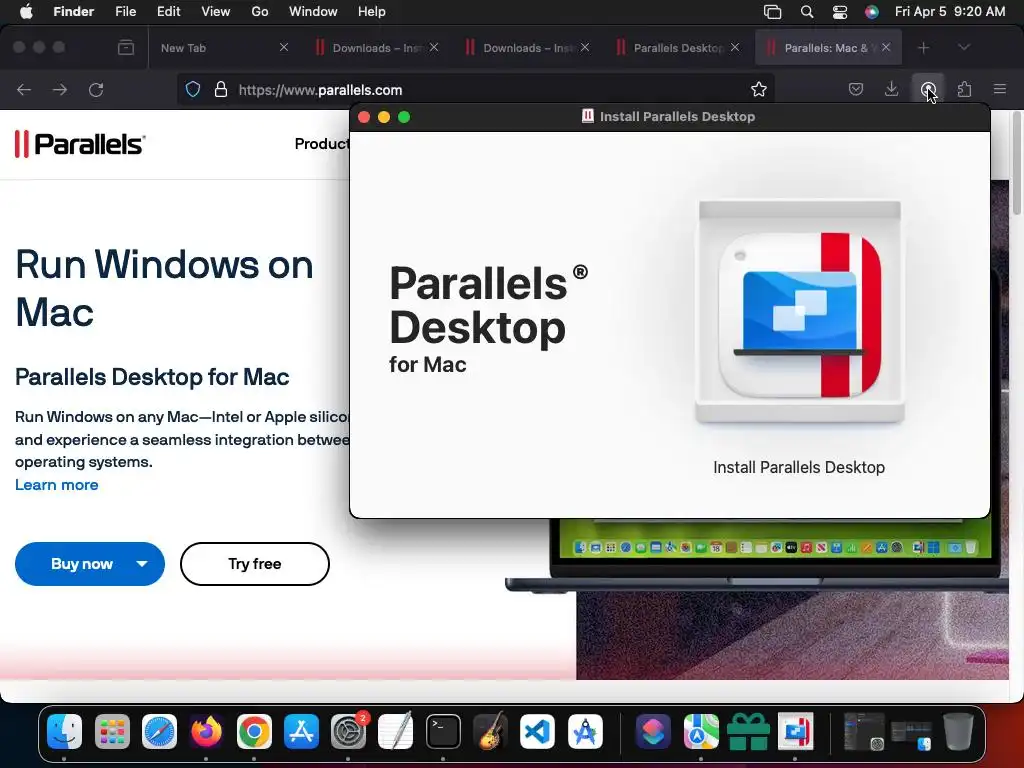Viewport: 1024px width, 768px height.
Task: Close the New Tab tab
Action: [x=284, y=47]
